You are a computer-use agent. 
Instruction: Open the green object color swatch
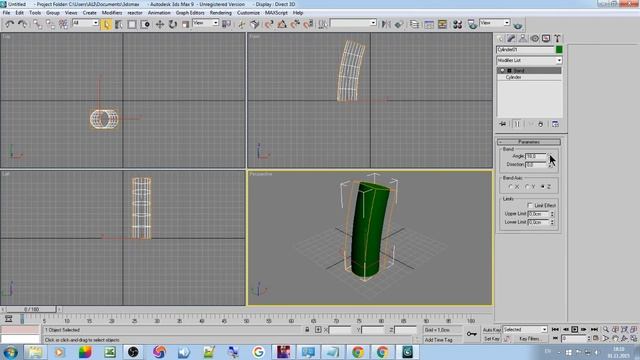[559, 49]
